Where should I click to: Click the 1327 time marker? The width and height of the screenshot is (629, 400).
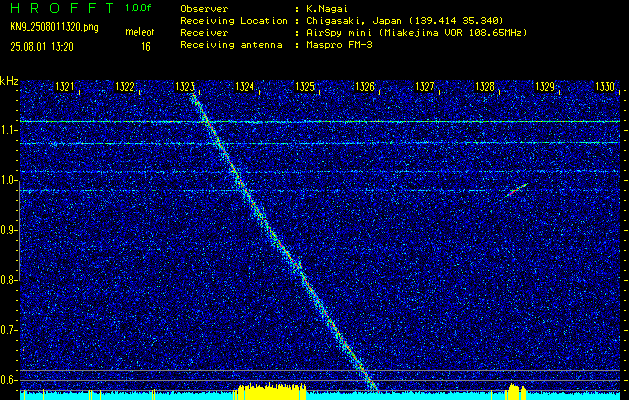click(424, 87)
